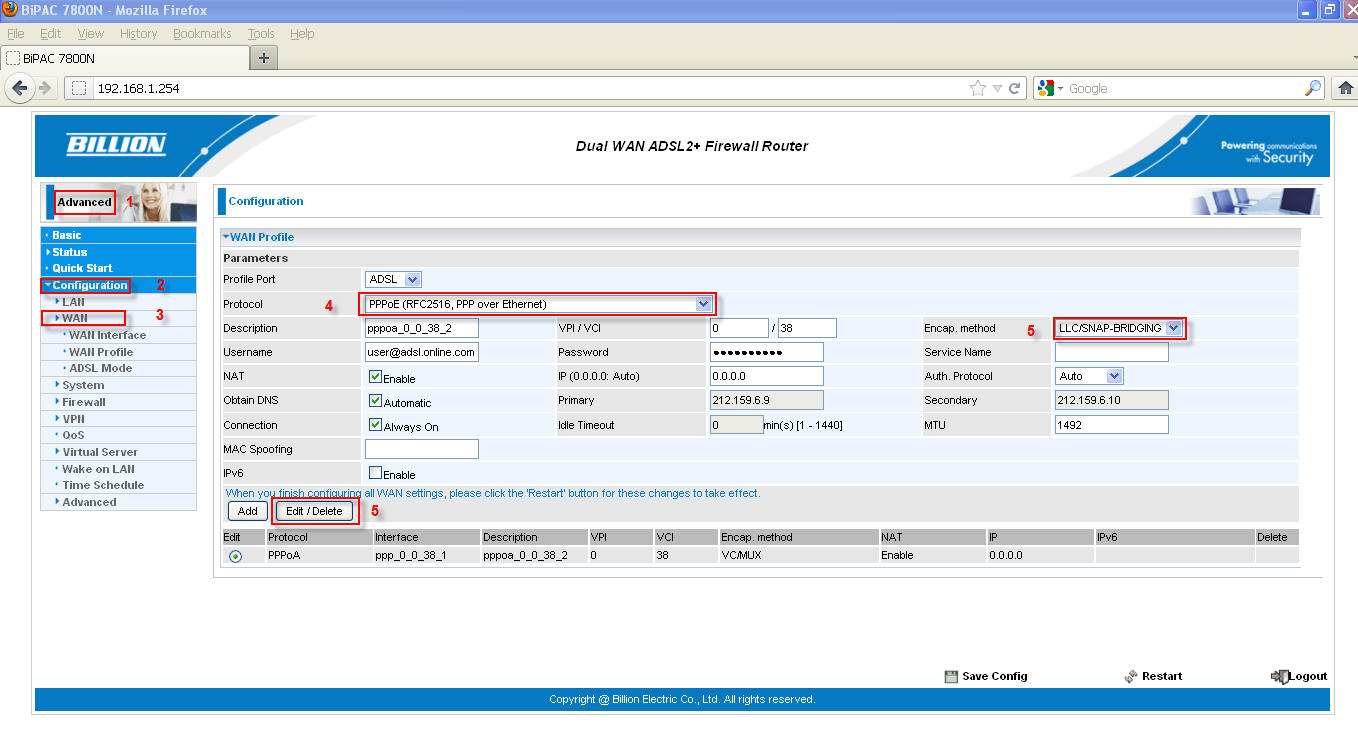
Task: Expand the VPN sidebar item
Action: pyautogui.click(x=73, y=419)
